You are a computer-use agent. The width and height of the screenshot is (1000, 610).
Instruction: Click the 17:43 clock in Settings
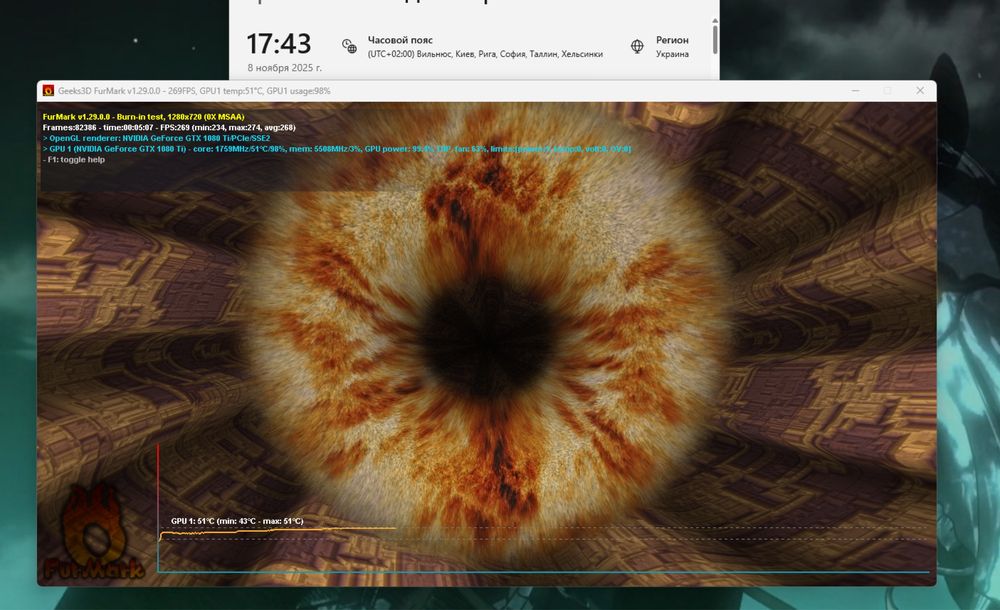pyautogui.click(x=279, y=44)
